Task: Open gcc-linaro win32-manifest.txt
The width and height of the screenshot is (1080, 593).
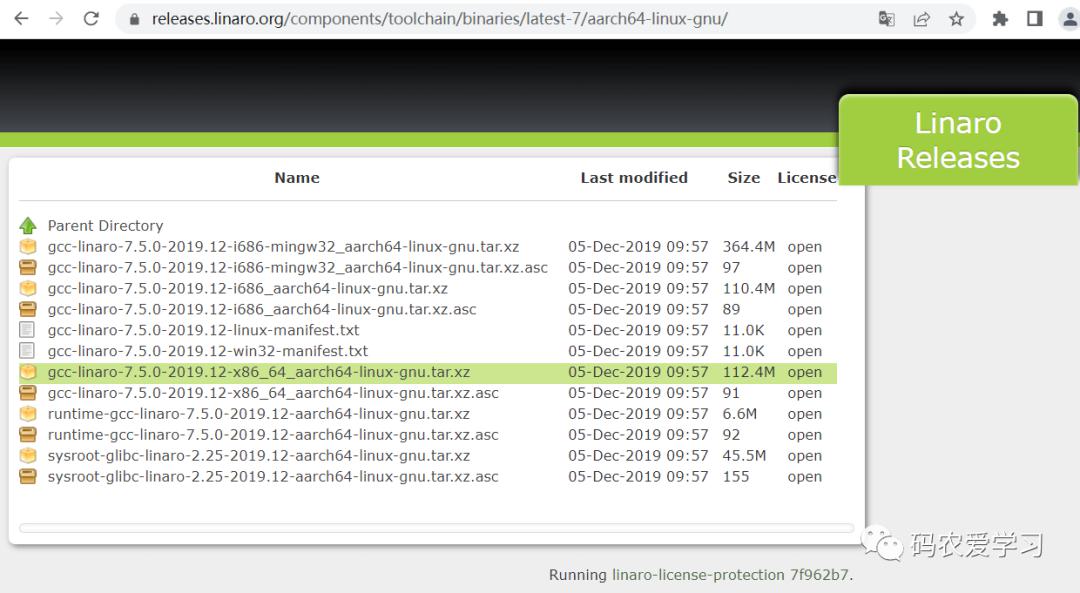Action: pyautogui.click(x=207, y=351)
